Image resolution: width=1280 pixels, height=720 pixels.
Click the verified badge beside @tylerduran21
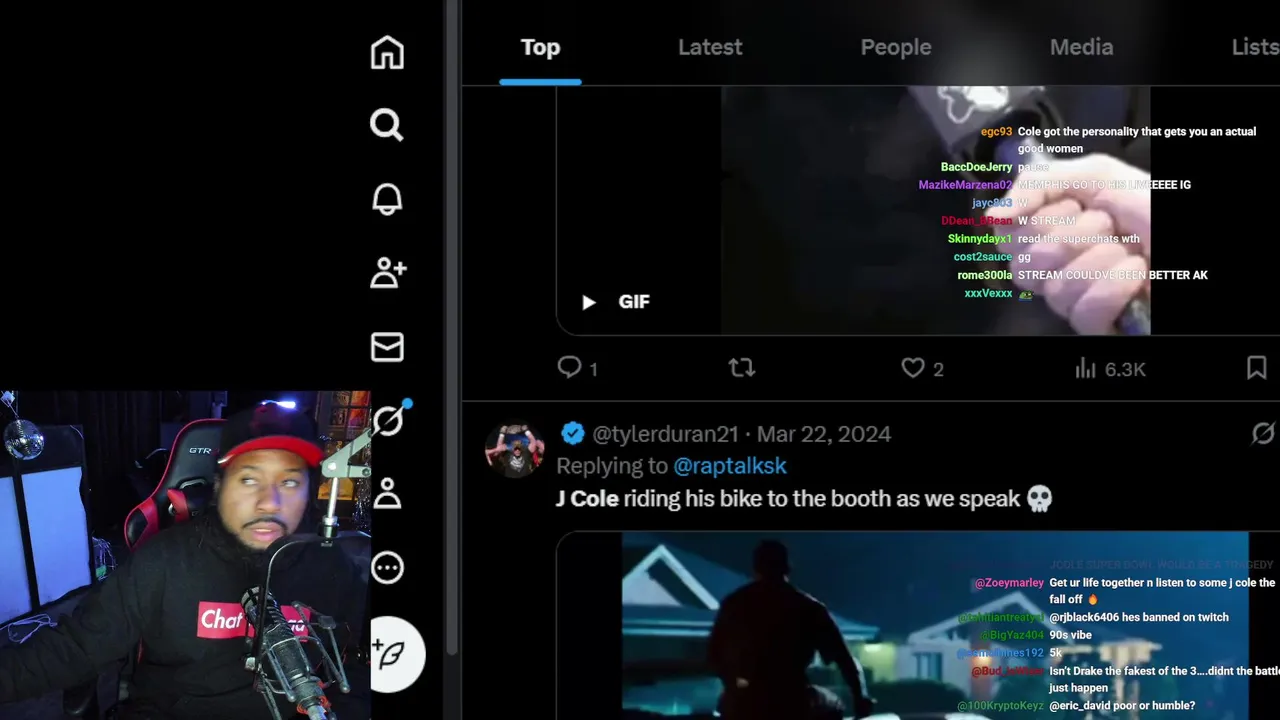point(573,433)
